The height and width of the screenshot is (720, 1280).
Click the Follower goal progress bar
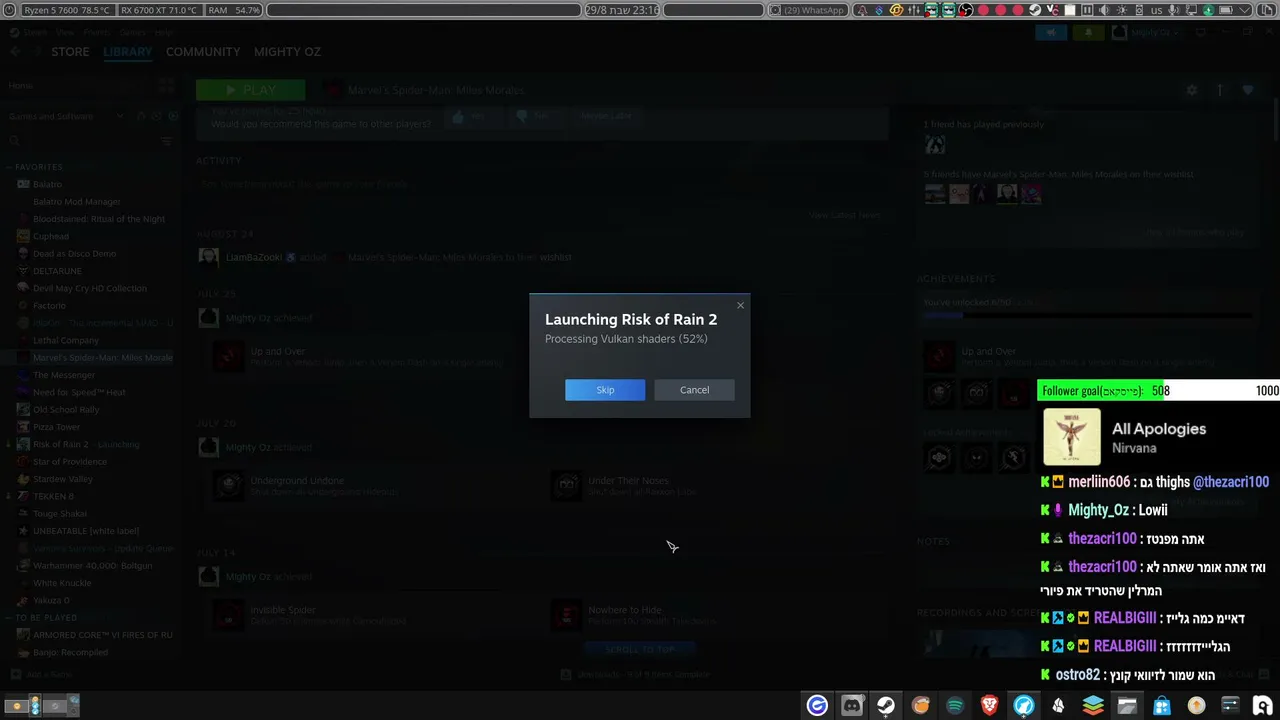1159,391
